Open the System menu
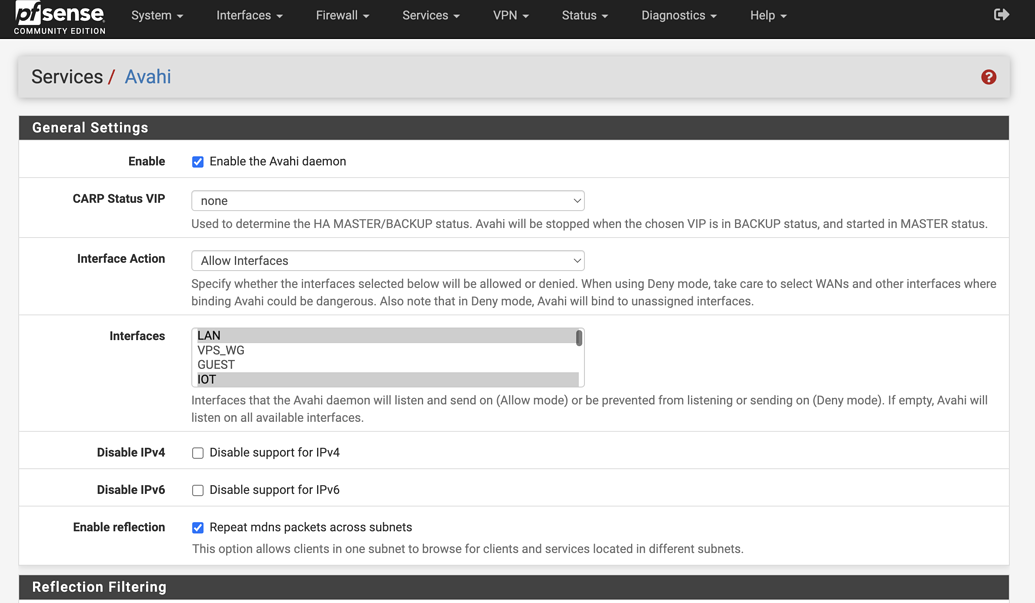1035x603 pixels. point(157,16)
